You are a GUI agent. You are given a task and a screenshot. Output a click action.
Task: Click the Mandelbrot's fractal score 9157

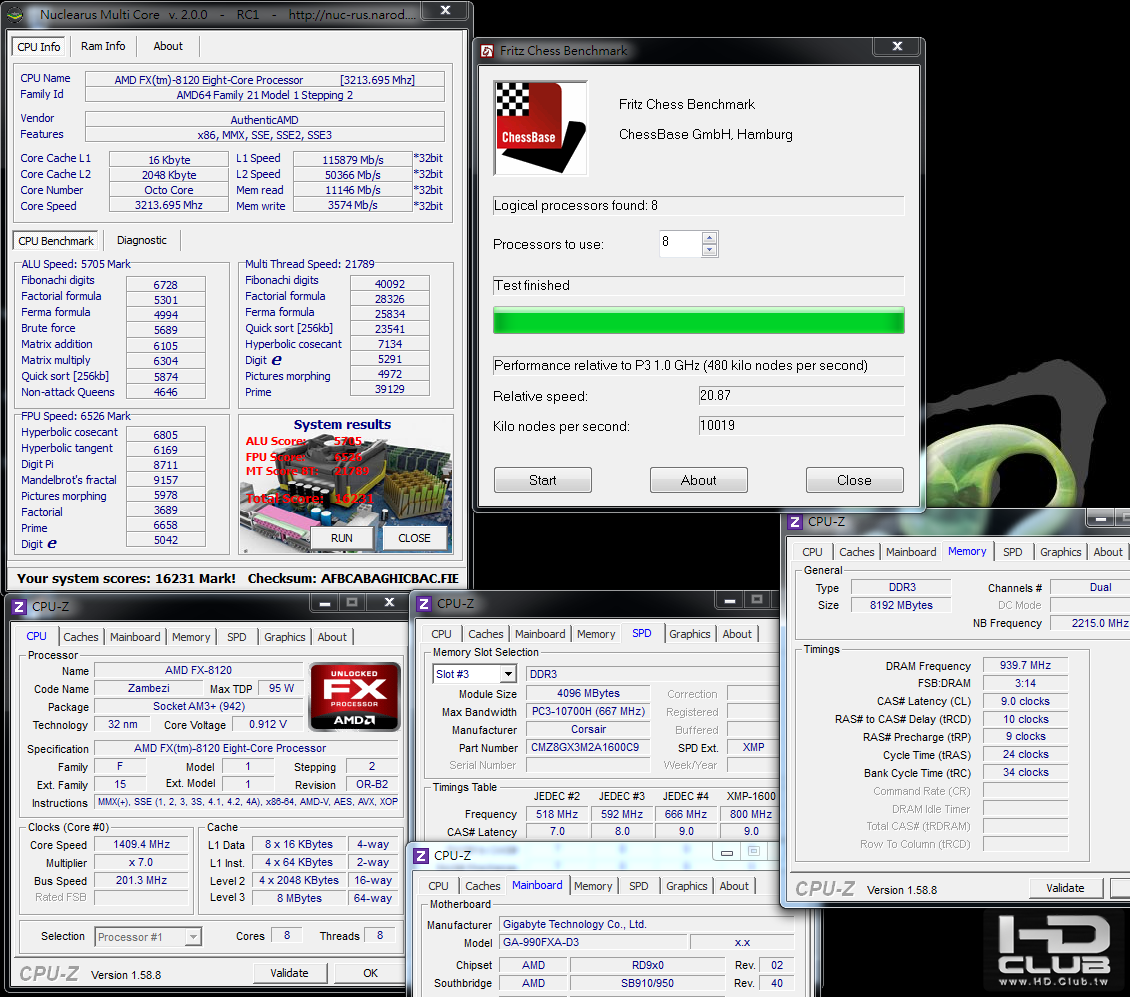(x=166, y=480)
